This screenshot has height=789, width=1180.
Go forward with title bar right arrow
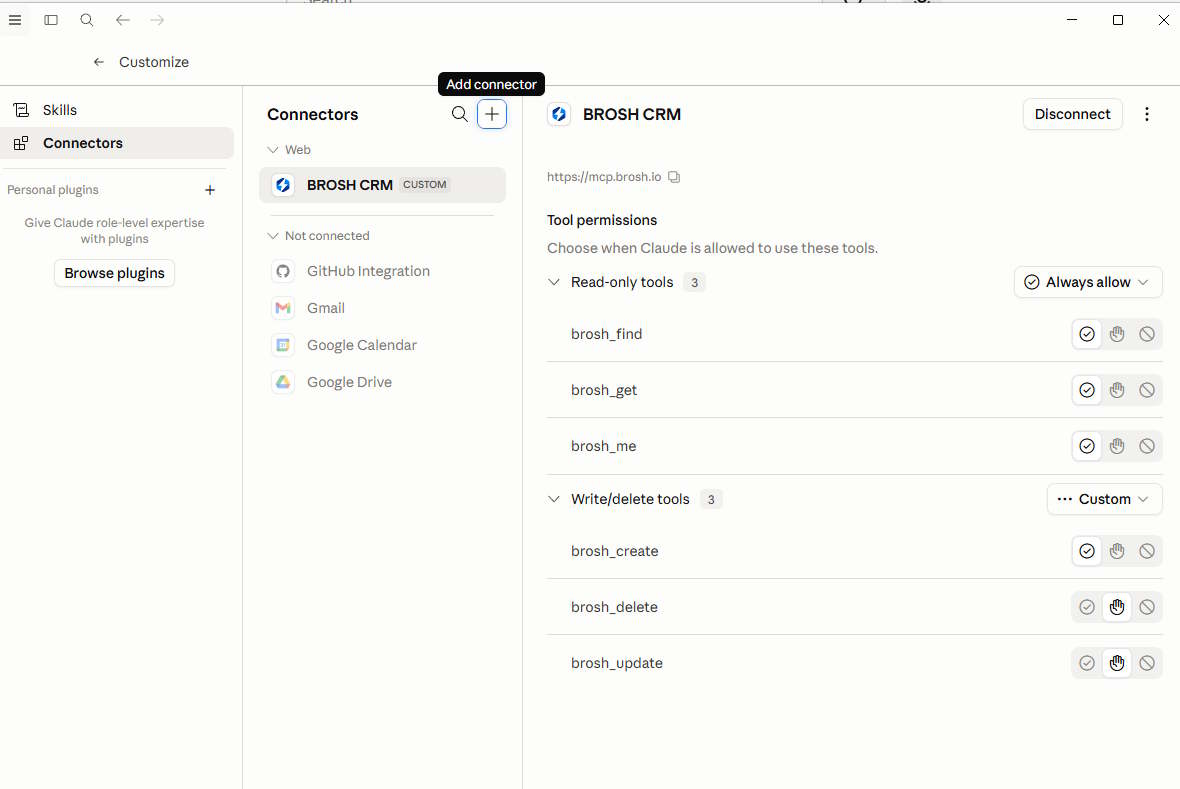pos(157,20)
